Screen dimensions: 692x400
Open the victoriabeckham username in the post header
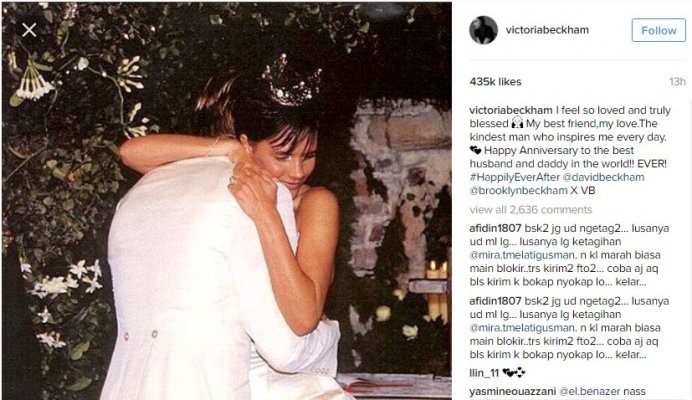tap(547, 30)
